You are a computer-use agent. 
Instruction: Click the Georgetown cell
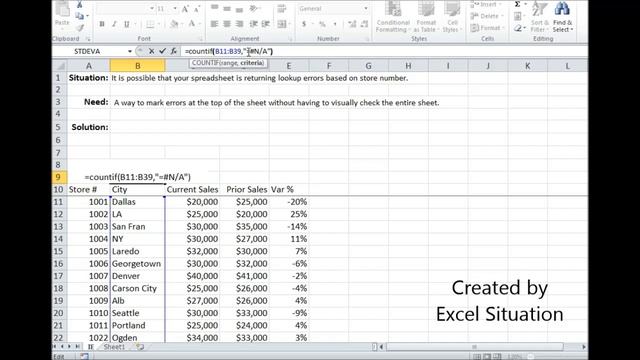[138, 264]
